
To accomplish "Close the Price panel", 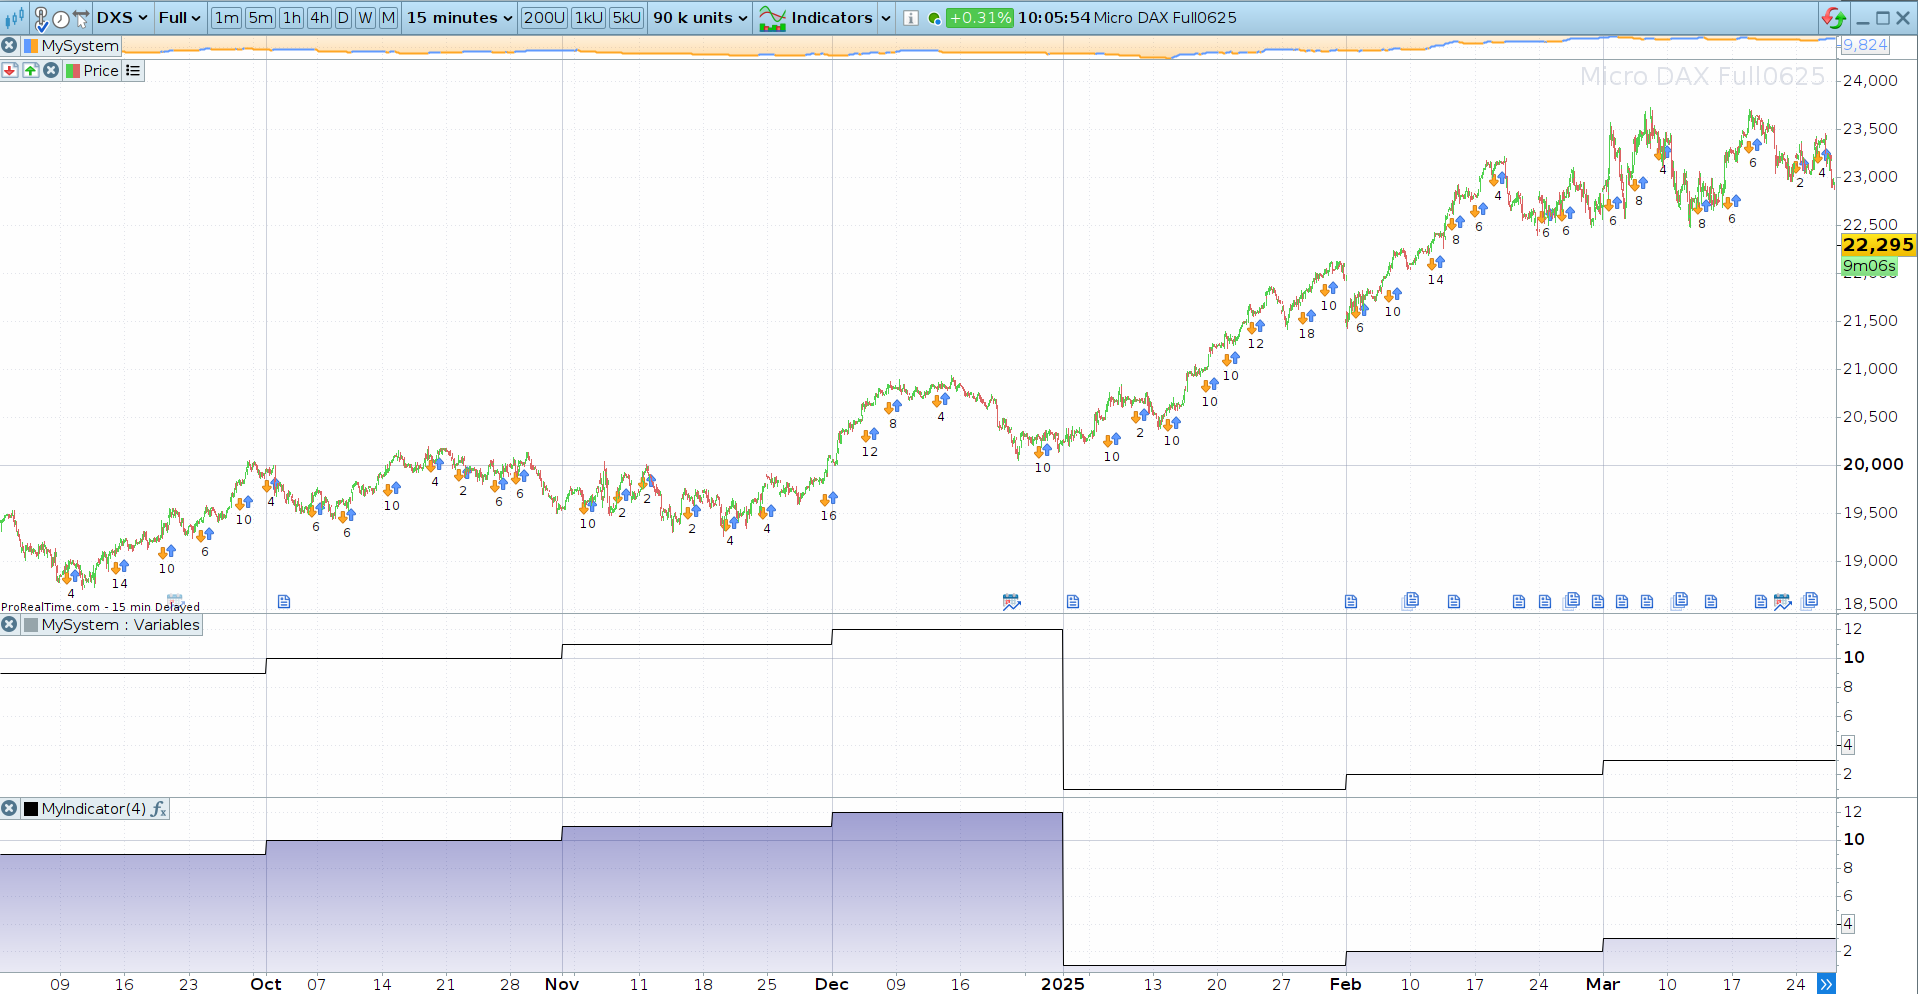I will (x=51, y=70).
